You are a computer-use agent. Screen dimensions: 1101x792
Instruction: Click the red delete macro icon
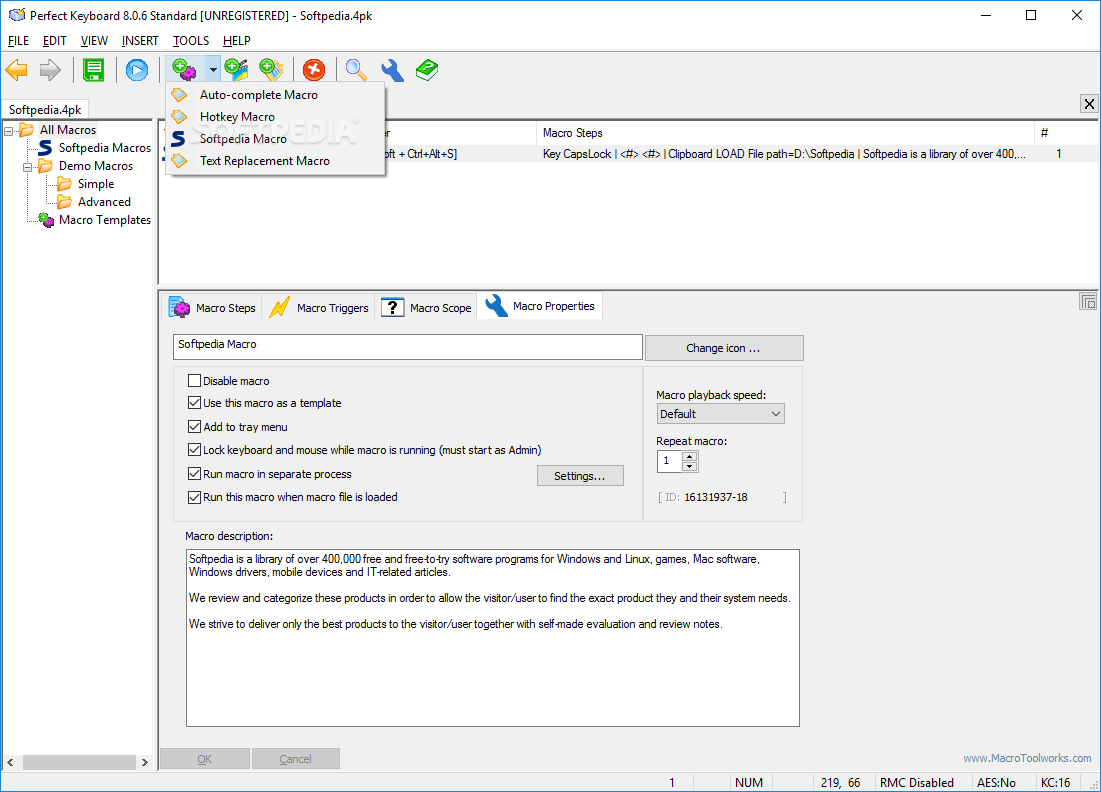click(x=314, y=70)
